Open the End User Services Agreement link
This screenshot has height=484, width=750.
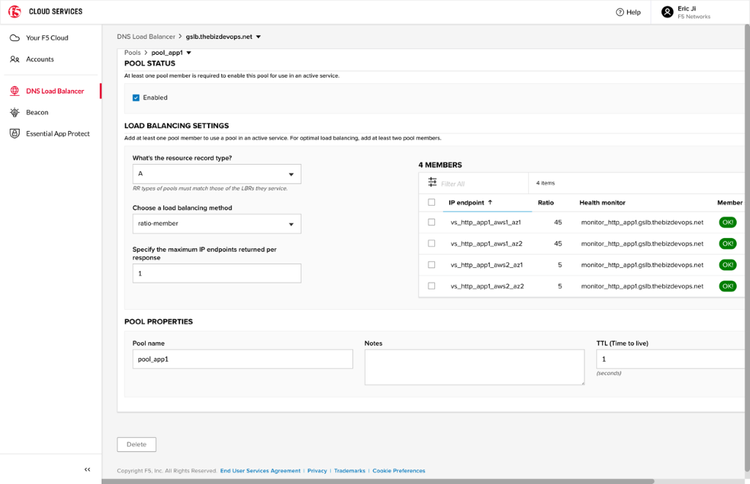click(260, 470)
